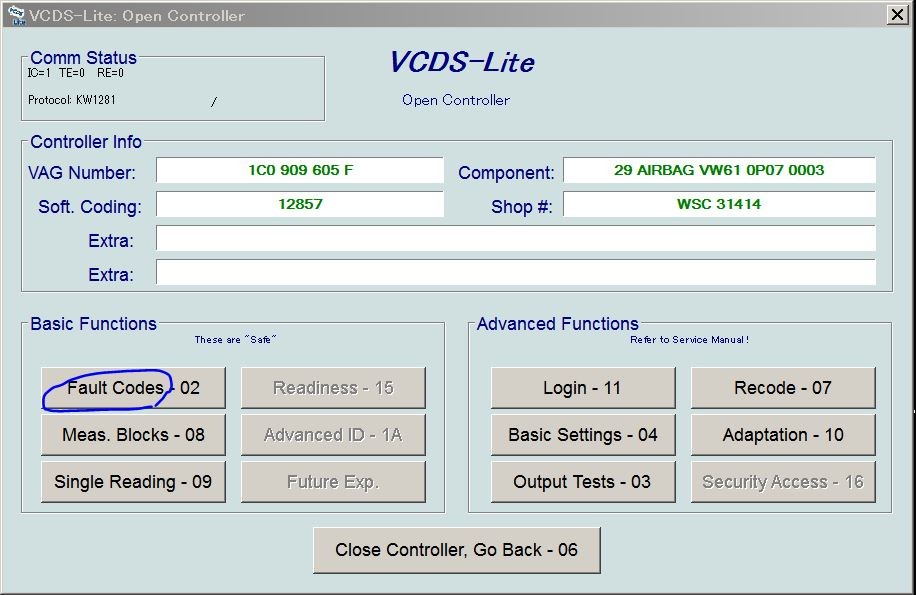
Task: Click the disabled Readiness - 15 button
Action: (333, 388)
